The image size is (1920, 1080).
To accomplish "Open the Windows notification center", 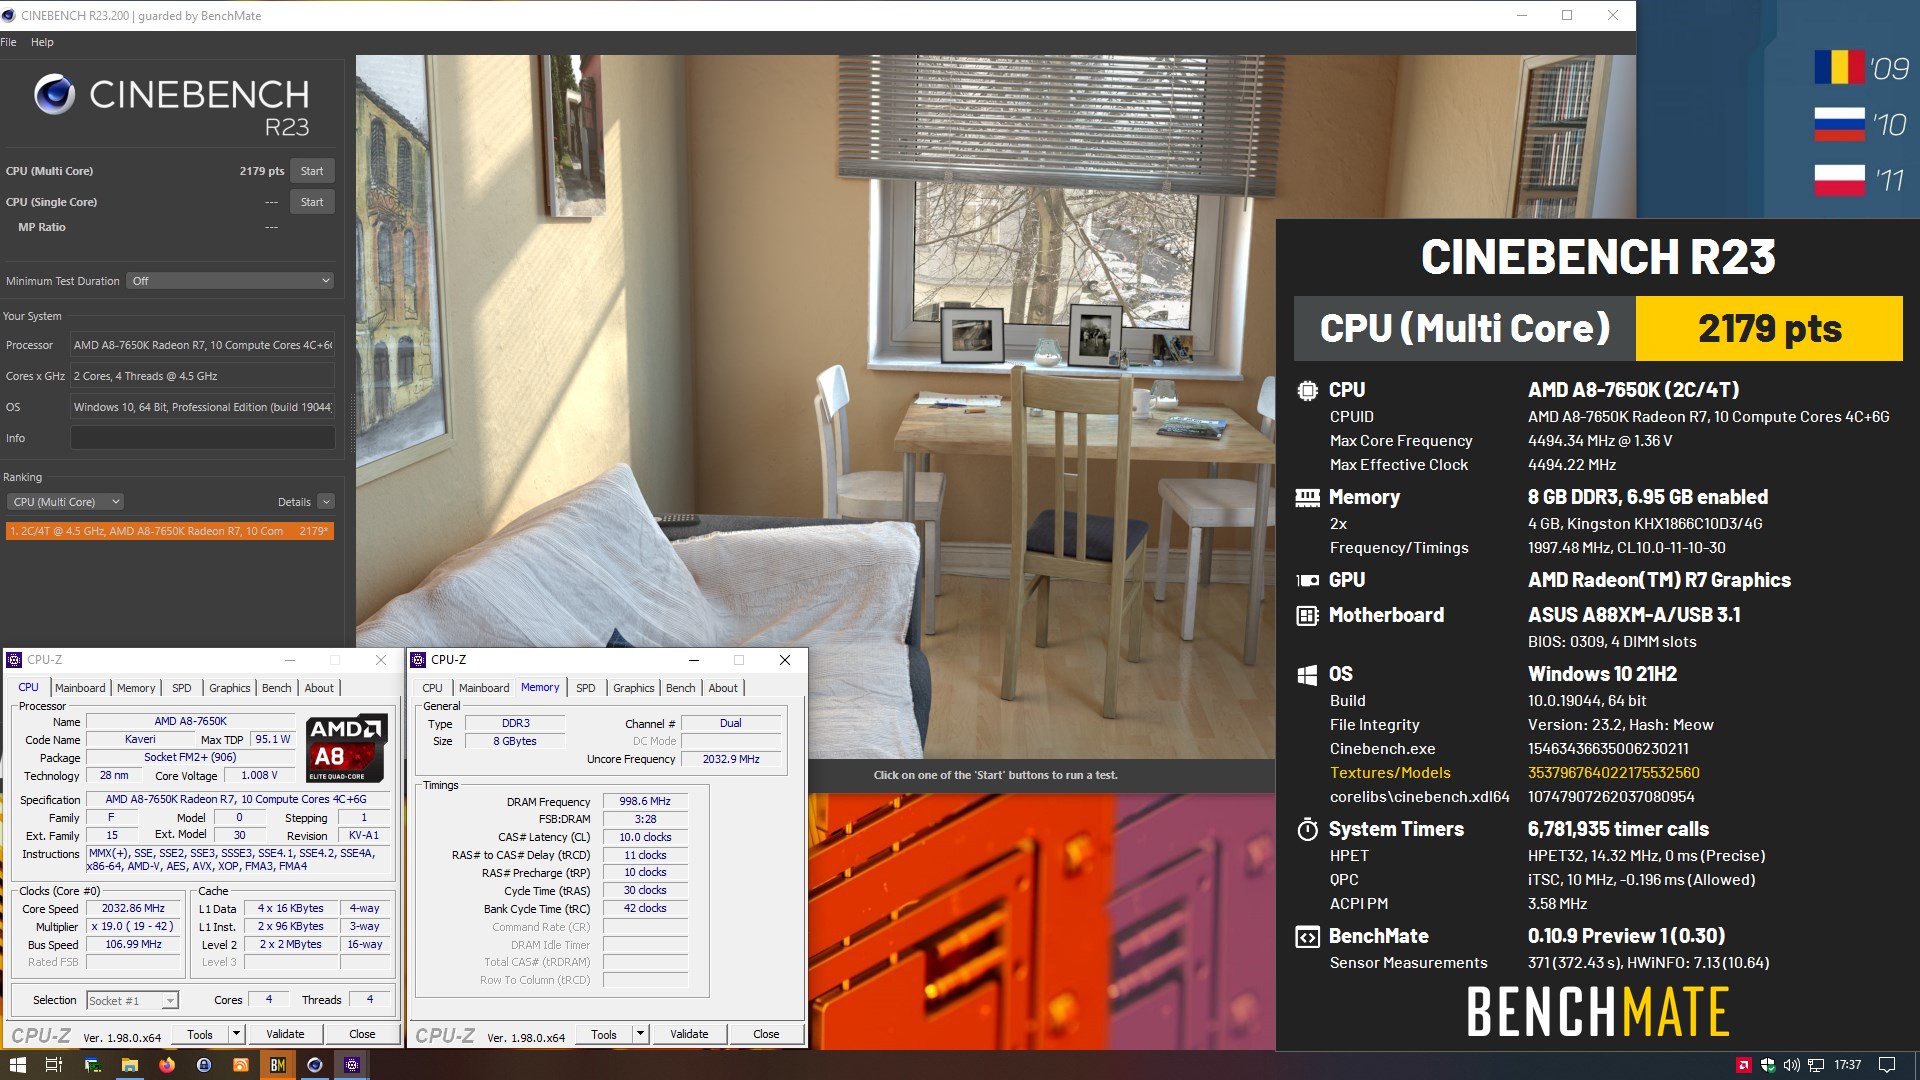I will coord(1887,1065).
